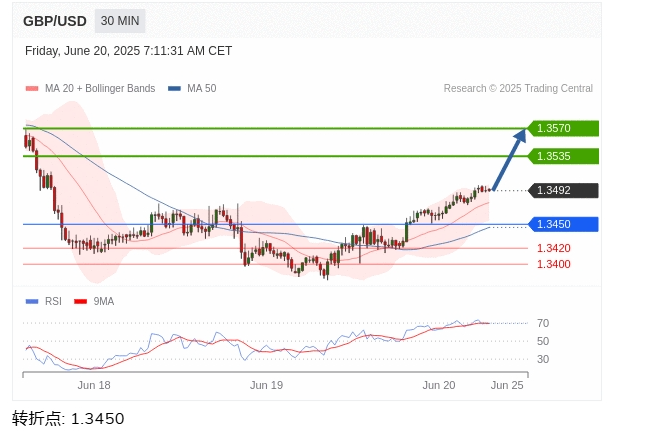Image resolution: width=662 pixels, height=435 pixels.
Task: Click the 转折点: 1.3450 pivot text
Action: point(68,419)
